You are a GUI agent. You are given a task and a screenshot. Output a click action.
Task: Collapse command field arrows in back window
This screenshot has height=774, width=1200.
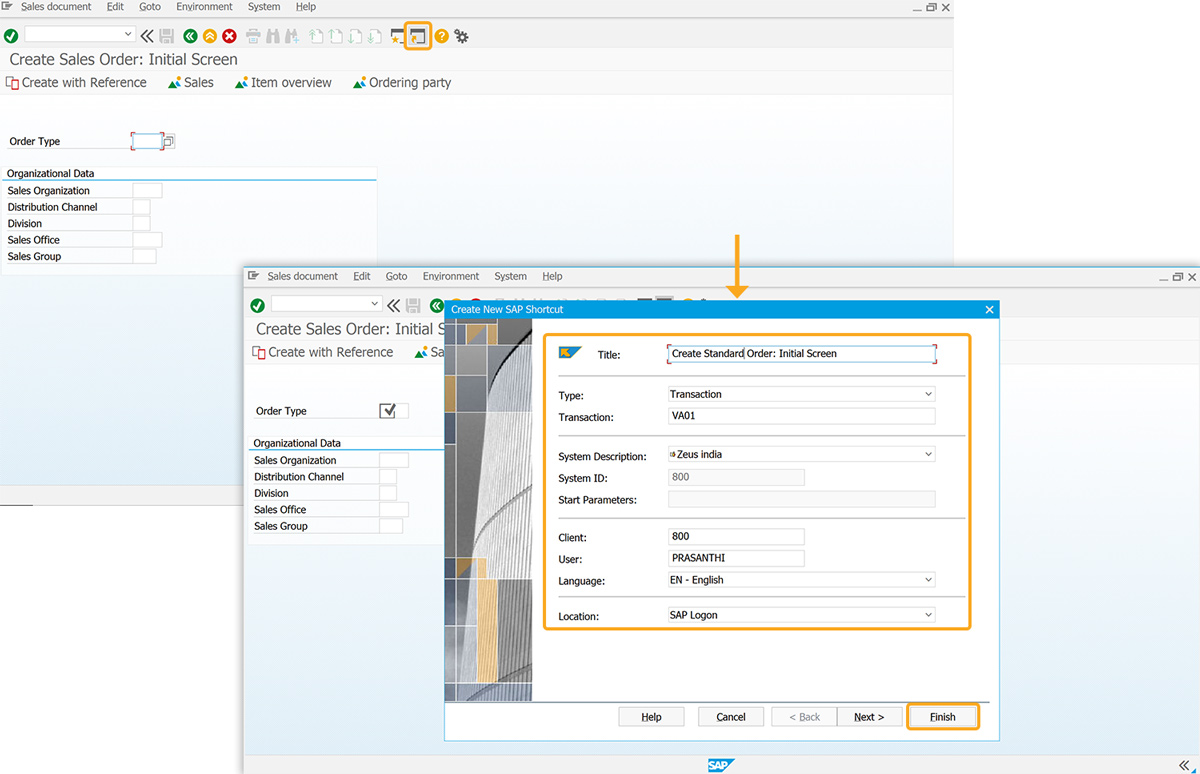147,36
